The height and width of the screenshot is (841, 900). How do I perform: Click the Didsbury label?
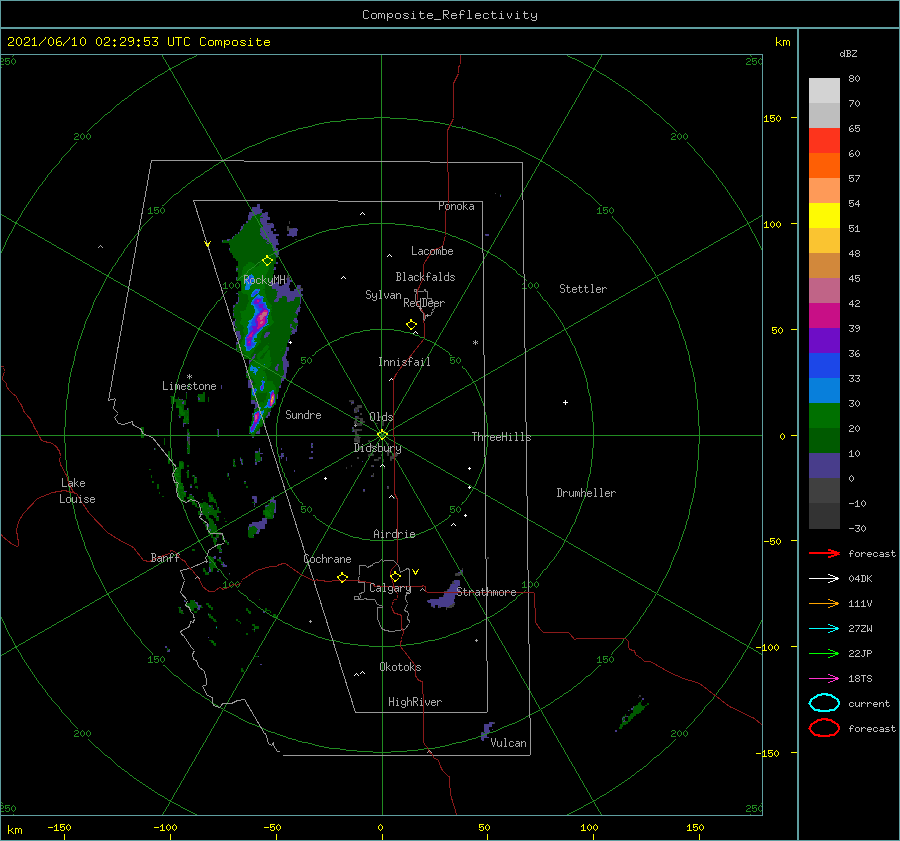[x=377, y=448]
